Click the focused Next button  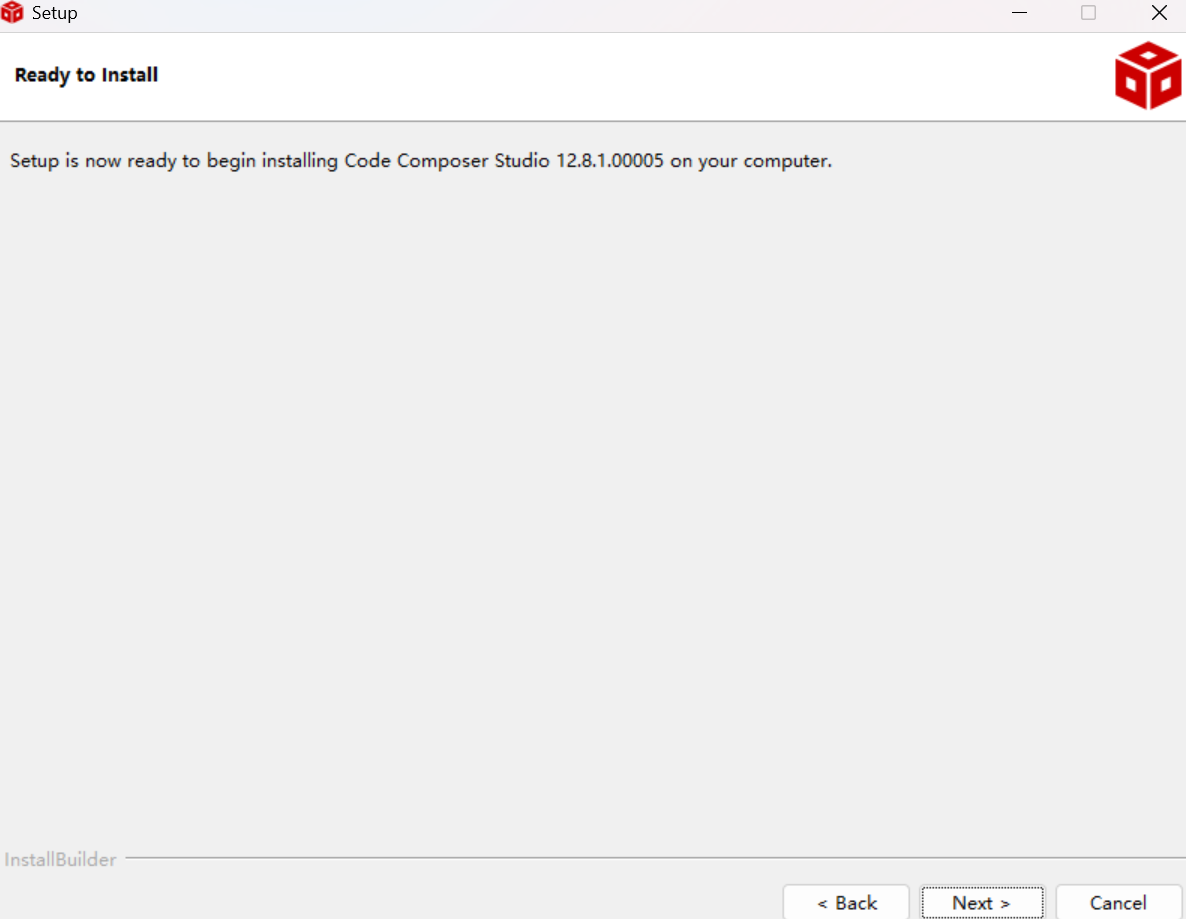click(982, 903)
